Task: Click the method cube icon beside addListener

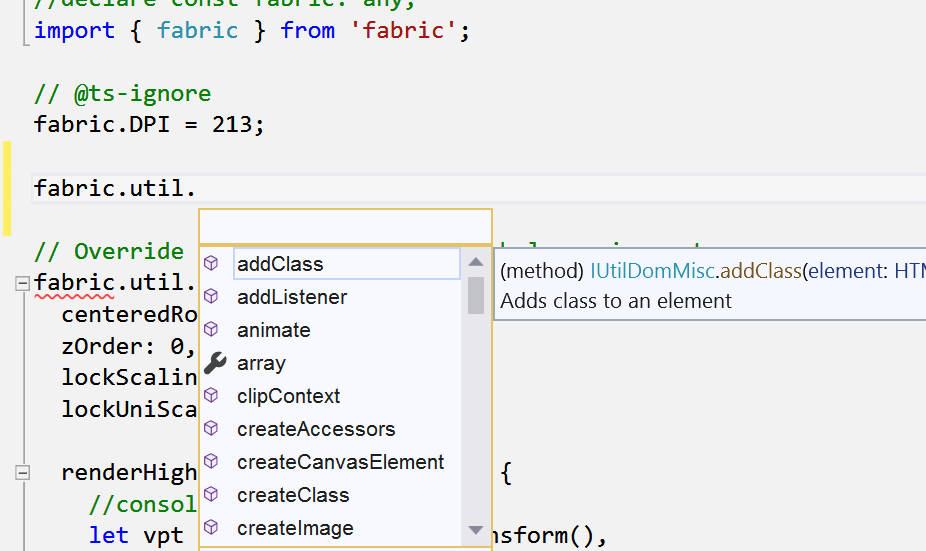Action: [211, 296]
